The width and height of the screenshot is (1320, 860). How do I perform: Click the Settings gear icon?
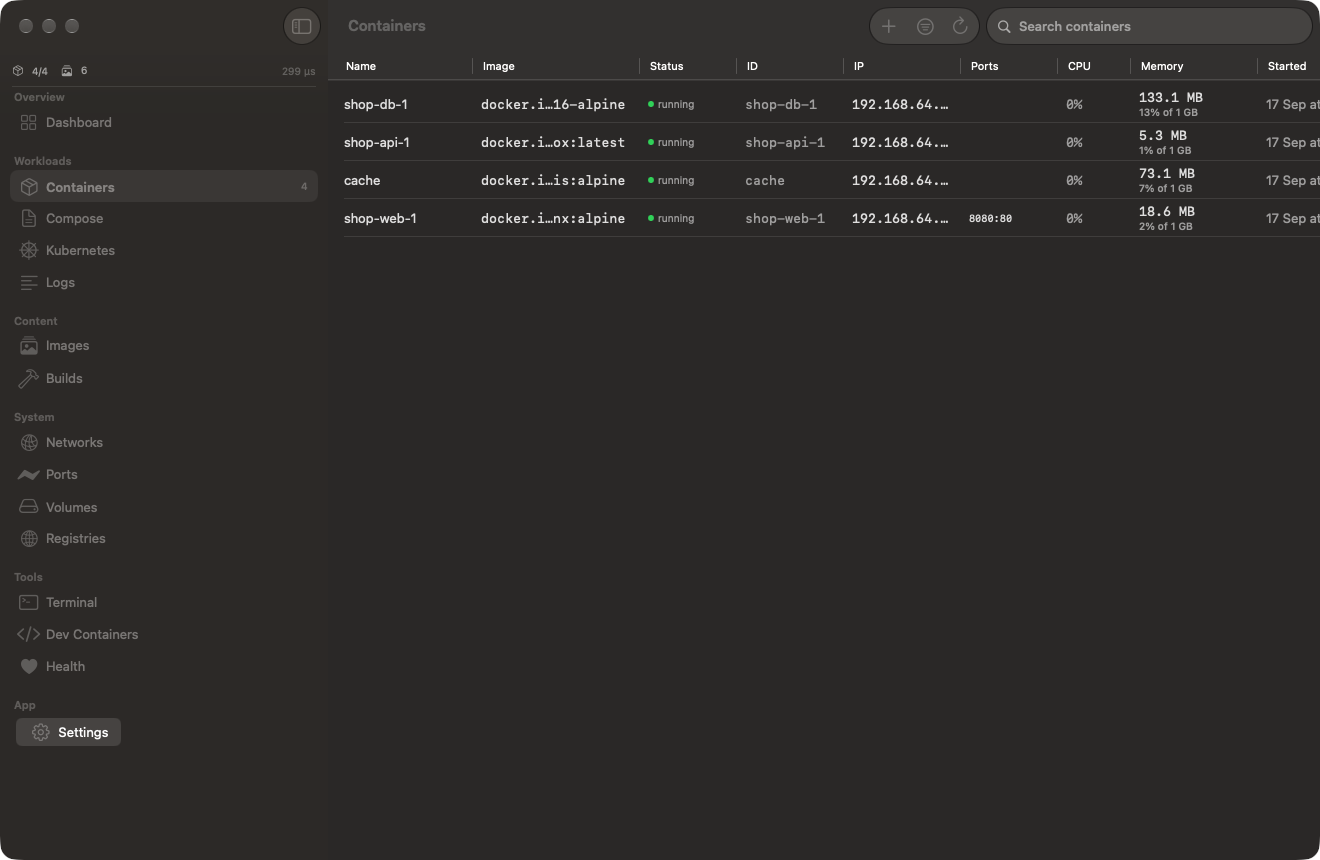[40, 732]
